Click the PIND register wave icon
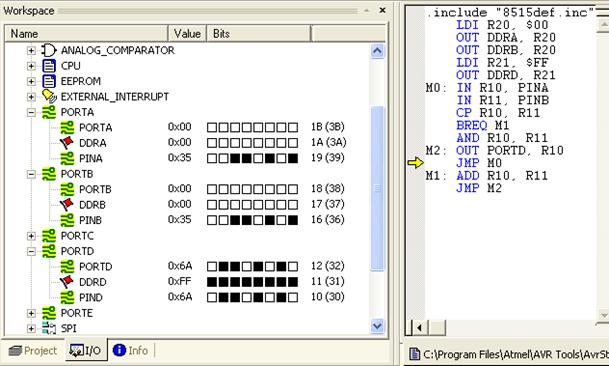 coord(67,297)
